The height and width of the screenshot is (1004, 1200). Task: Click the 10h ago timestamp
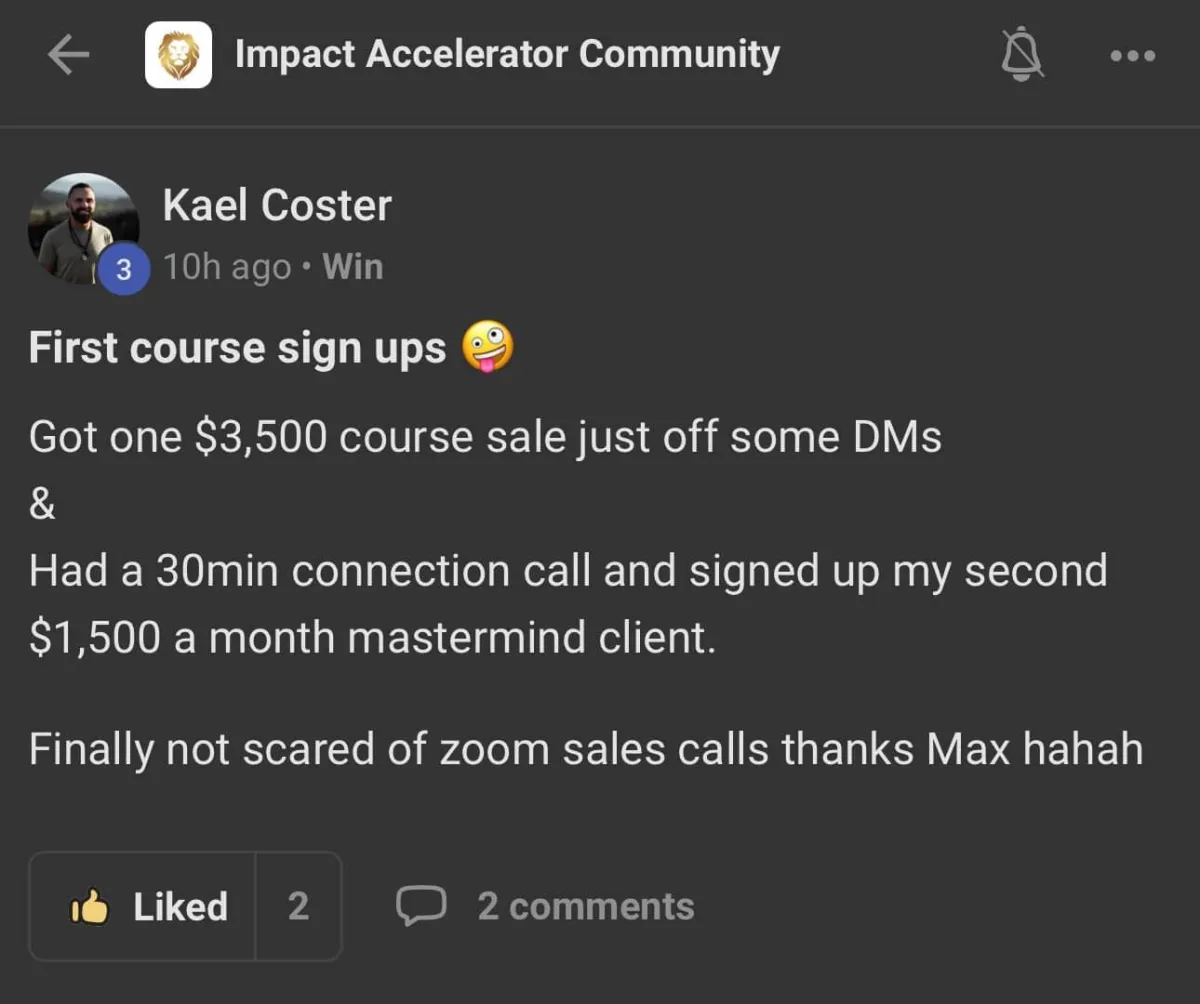point(227,267)
